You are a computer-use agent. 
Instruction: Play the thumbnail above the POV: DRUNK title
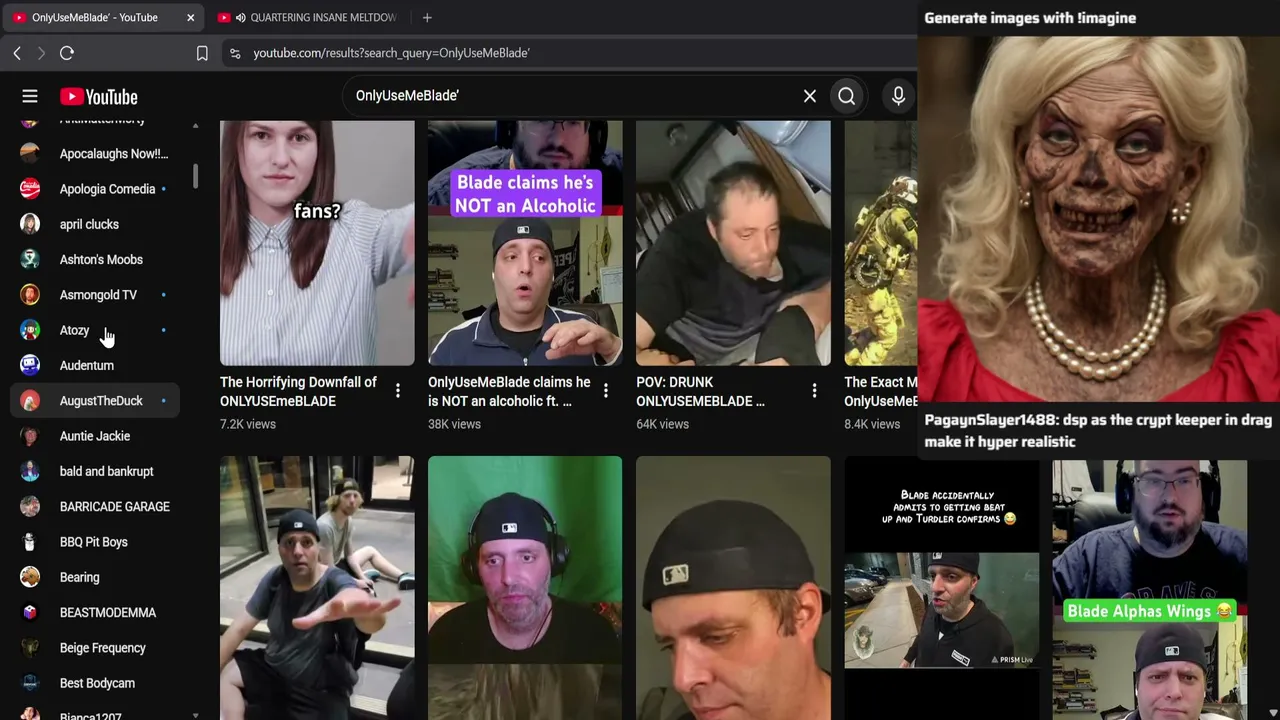click(x=733, y=243)
